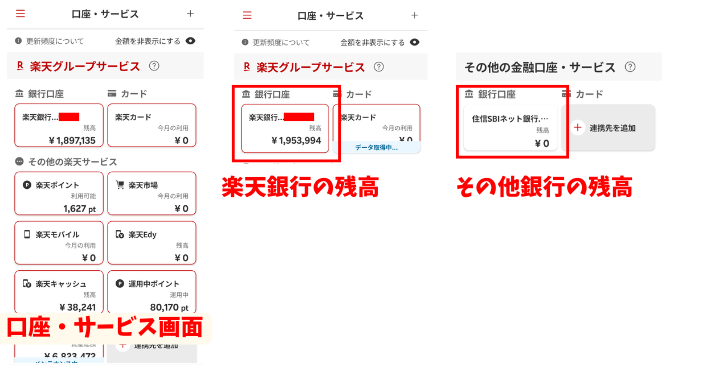Screen dimensions: 714x373
Task: Click the 口座・サービス title in middle screen
Action: coord(331,16)
